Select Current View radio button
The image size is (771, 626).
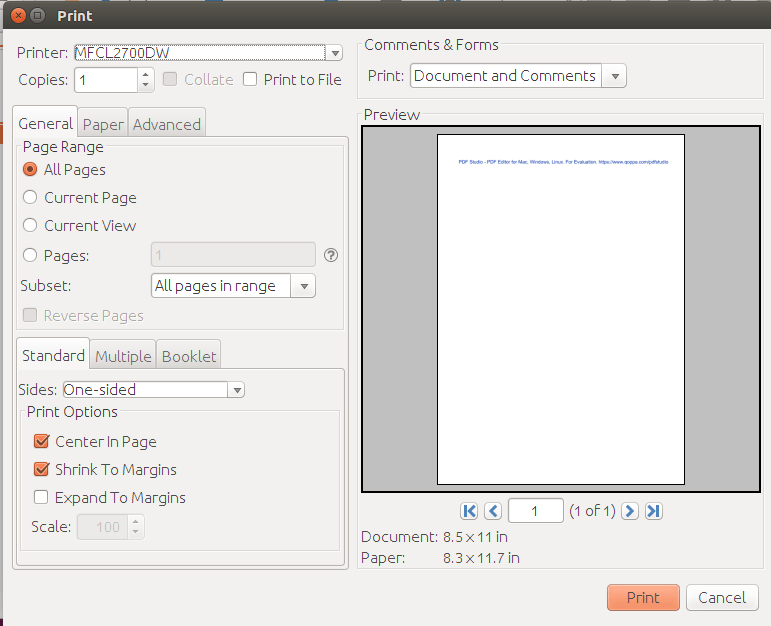click(x=30, y=225)
